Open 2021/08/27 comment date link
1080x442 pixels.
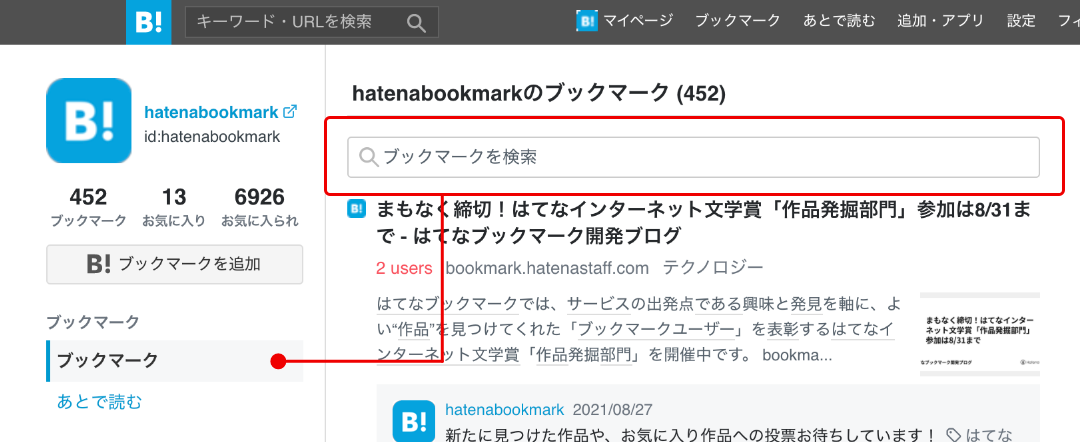[x=612, y=410]
